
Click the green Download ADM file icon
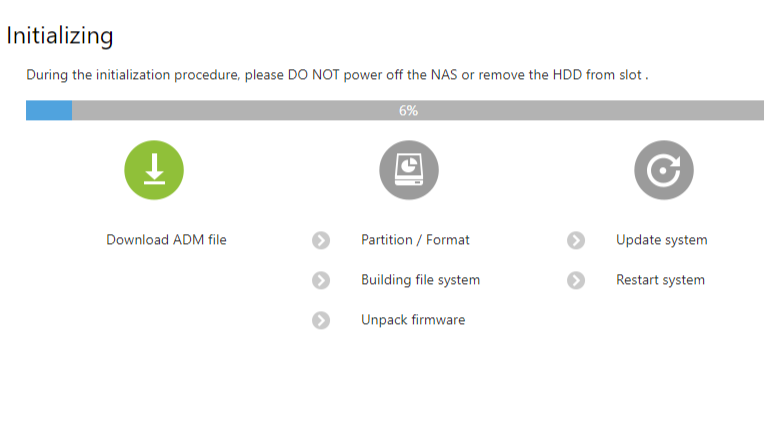point(154,170)
